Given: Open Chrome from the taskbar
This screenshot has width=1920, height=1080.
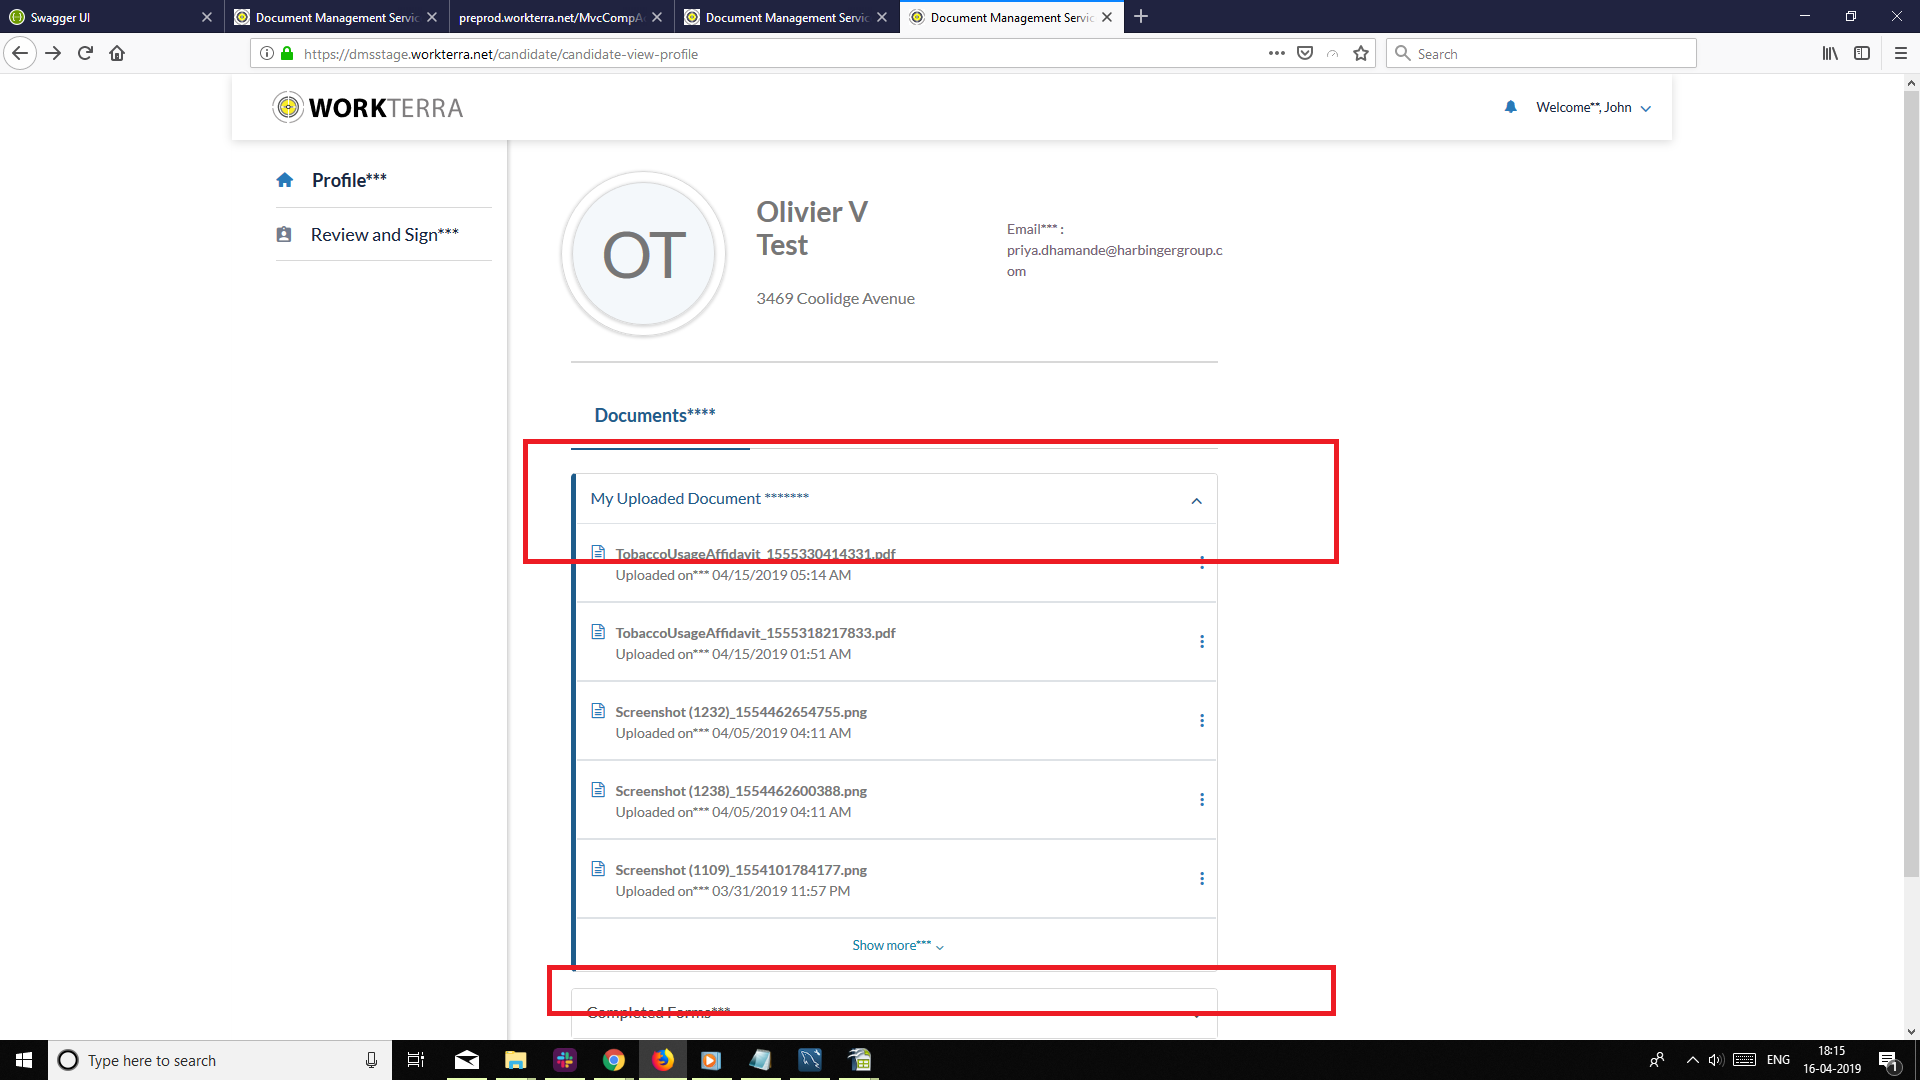Looking at the screenshot, I should [614, 1060].
